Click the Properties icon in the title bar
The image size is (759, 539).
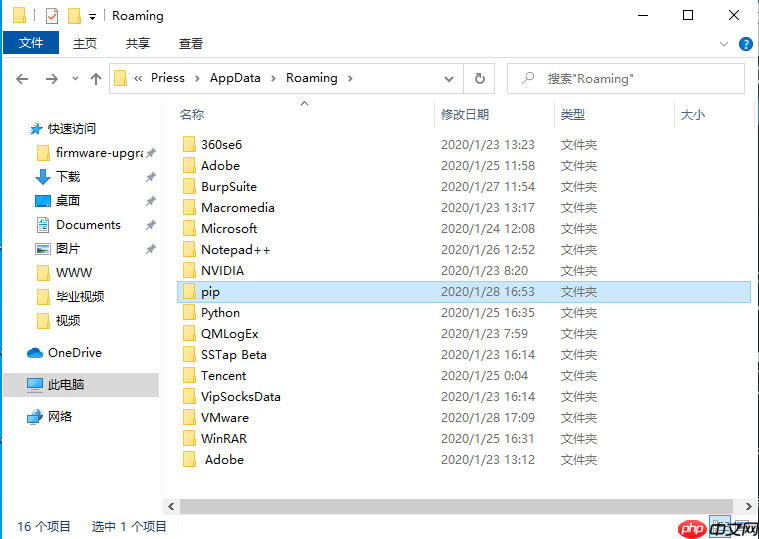tap(52, 16)
